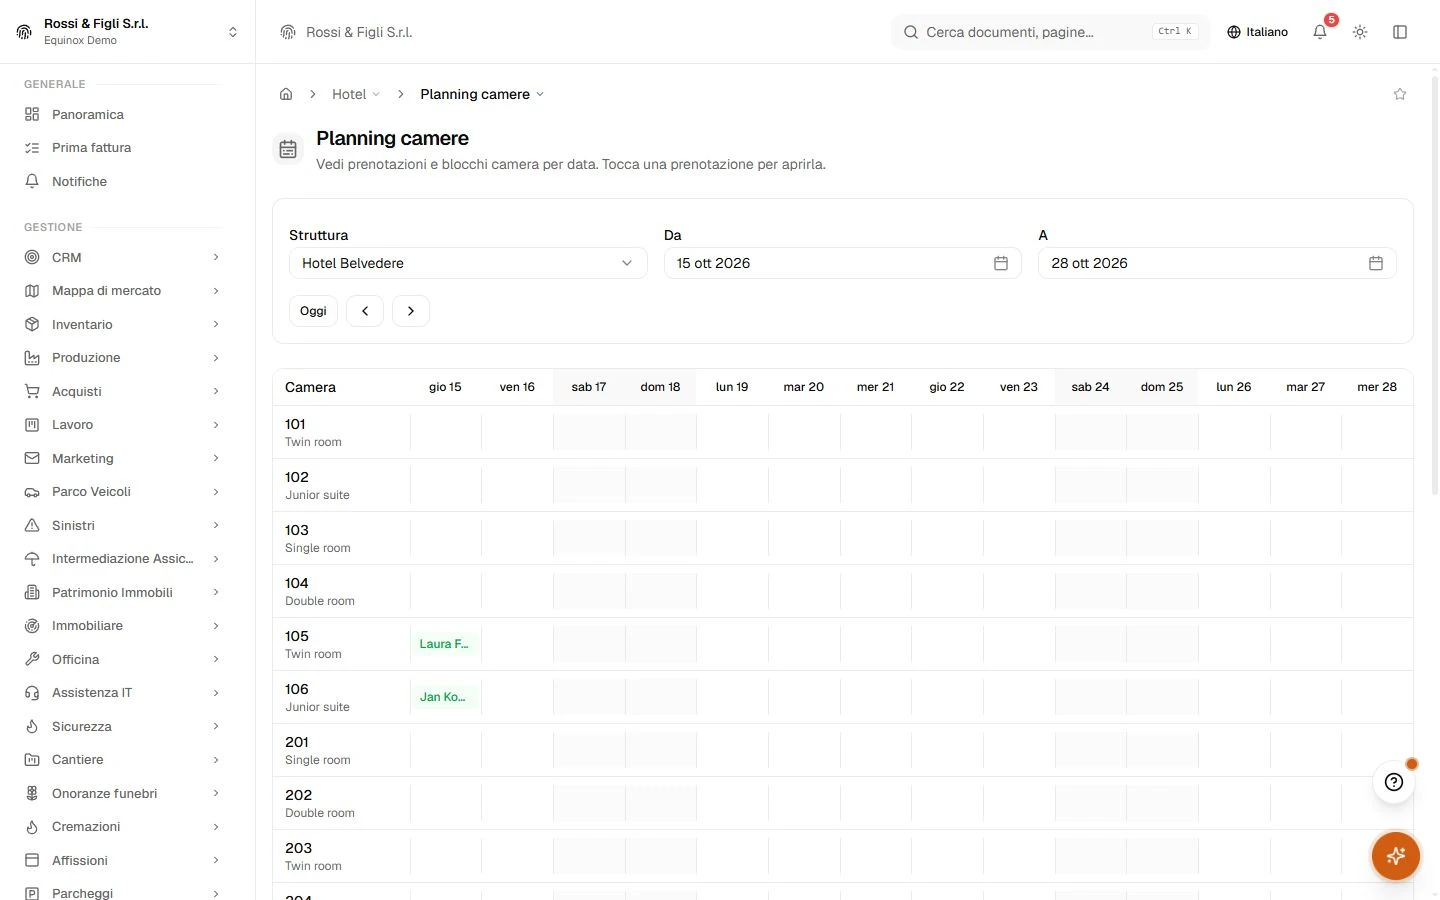Click the search documents field

(x=1050, y=32)
